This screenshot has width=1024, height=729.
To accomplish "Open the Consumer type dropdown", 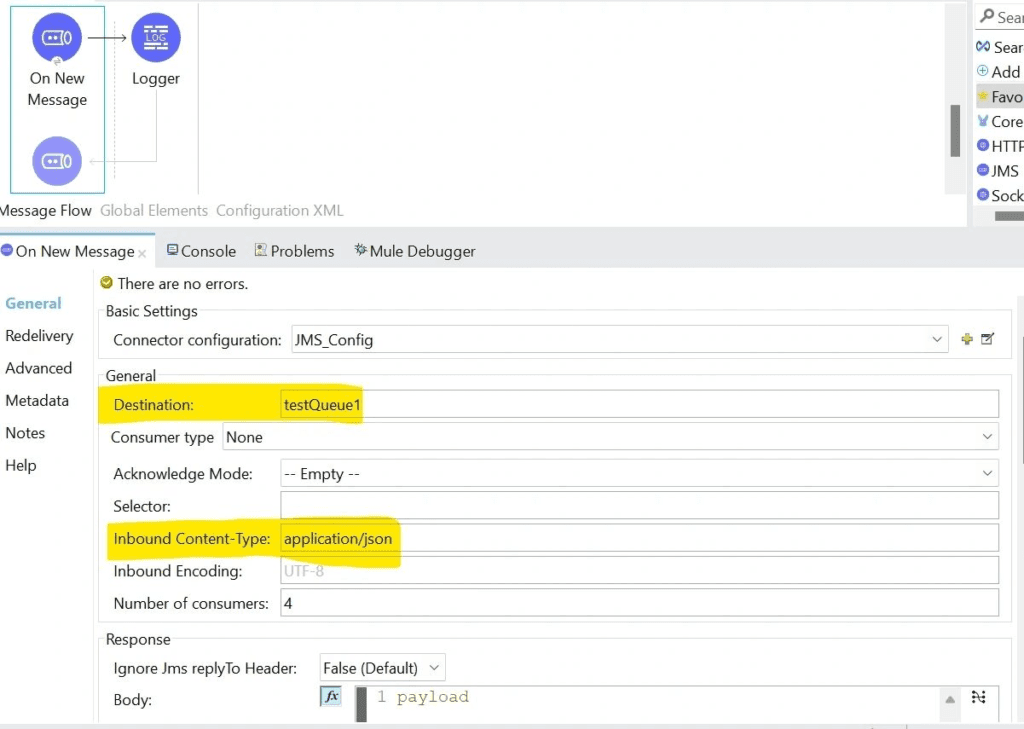I will pyautogui.click(x=987, y=437).
